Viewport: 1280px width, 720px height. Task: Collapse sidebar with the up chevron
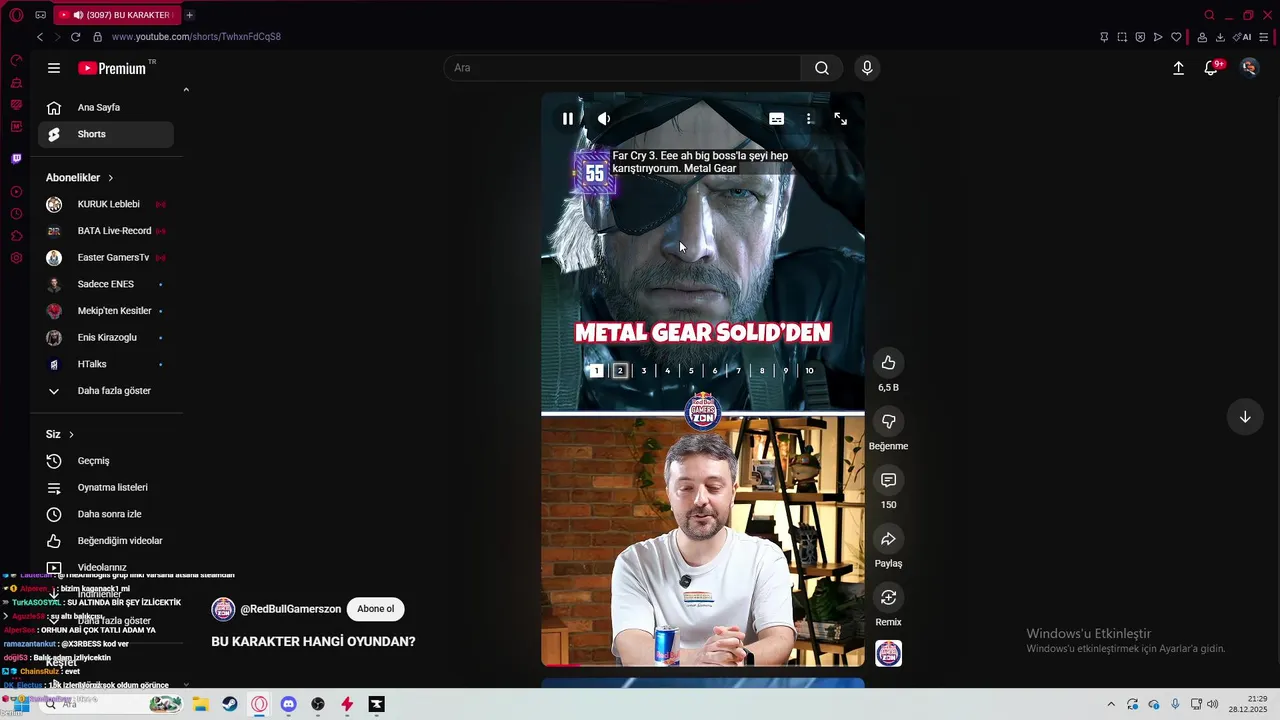click(186, 90)
